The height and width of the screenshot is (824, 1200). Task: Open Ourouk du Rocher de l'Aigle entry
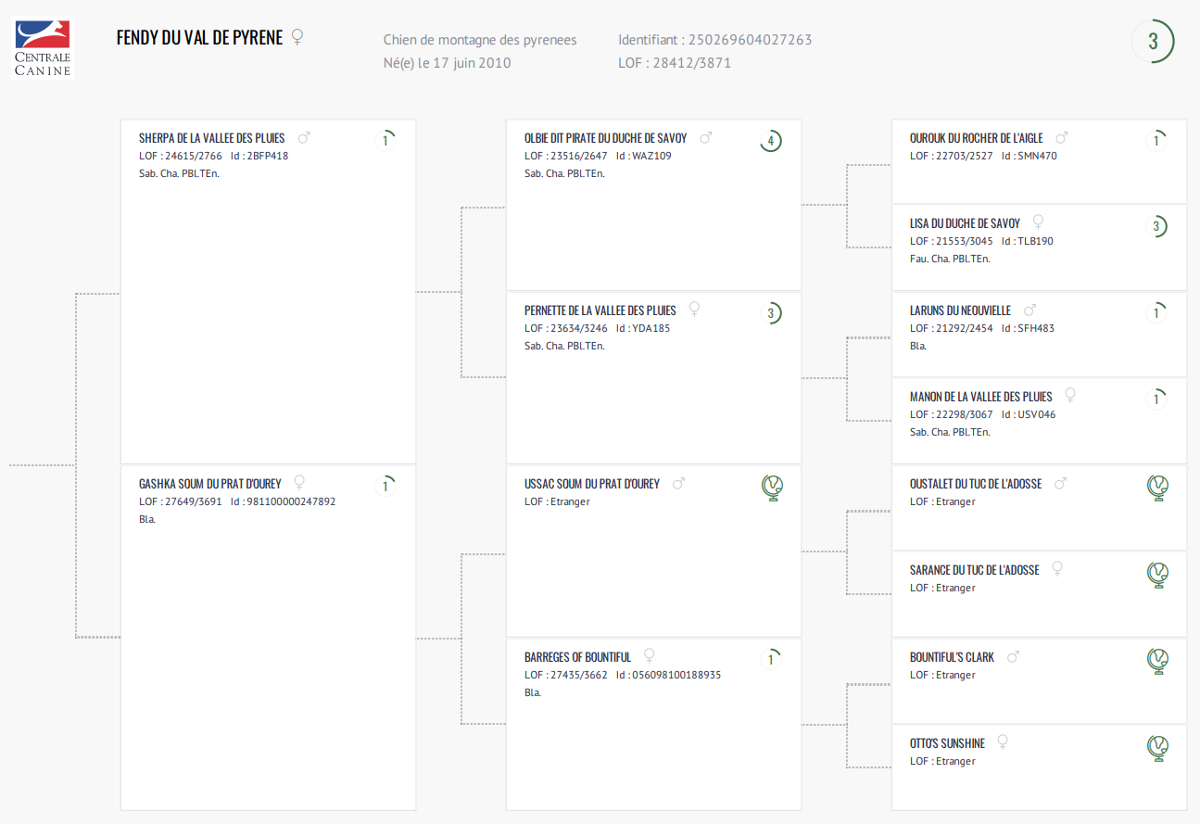coord(976,138)
